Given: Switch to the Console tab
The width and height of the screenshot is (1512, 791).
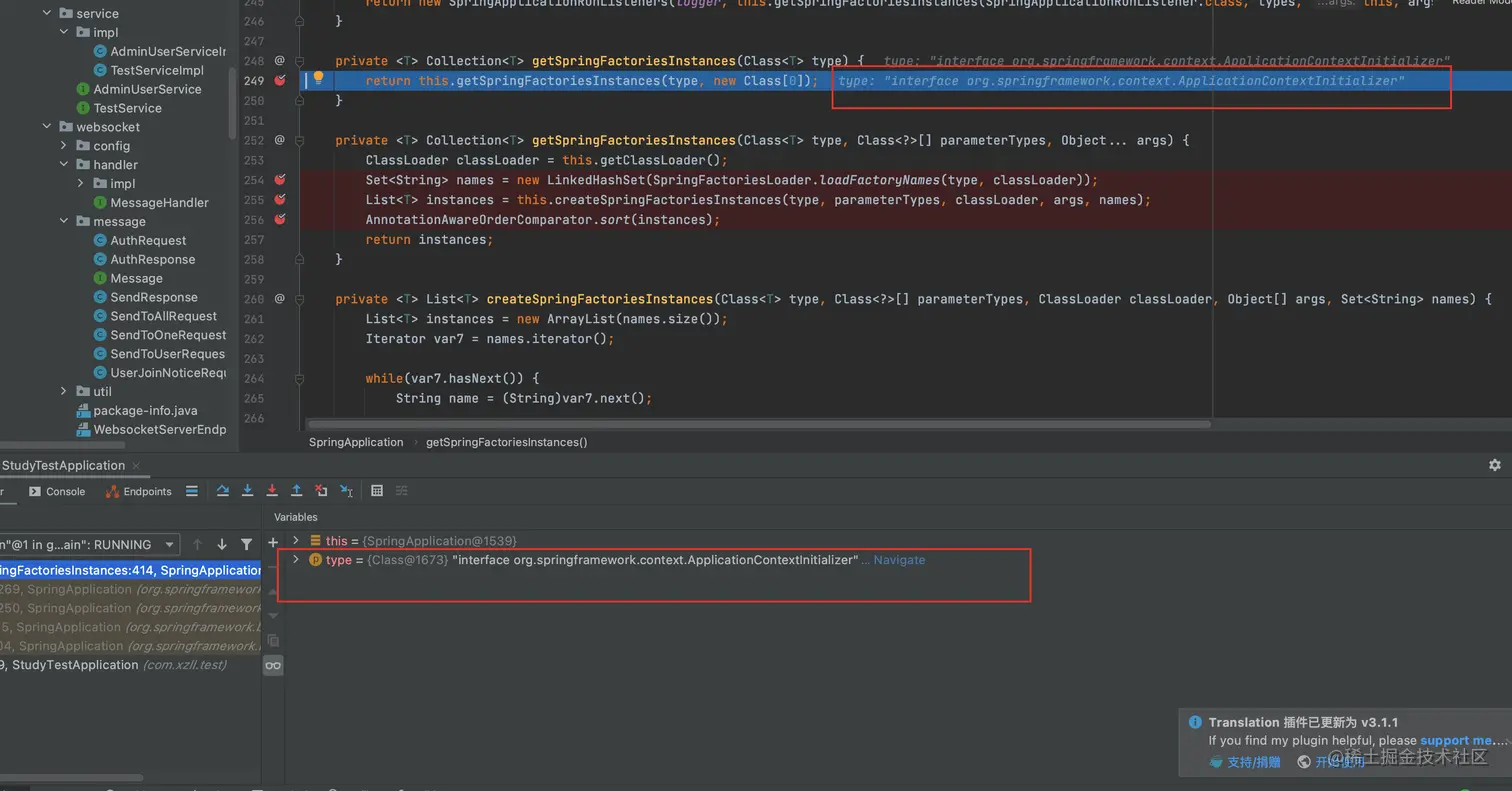Looking at the screenshot, I should coord(57,491).
